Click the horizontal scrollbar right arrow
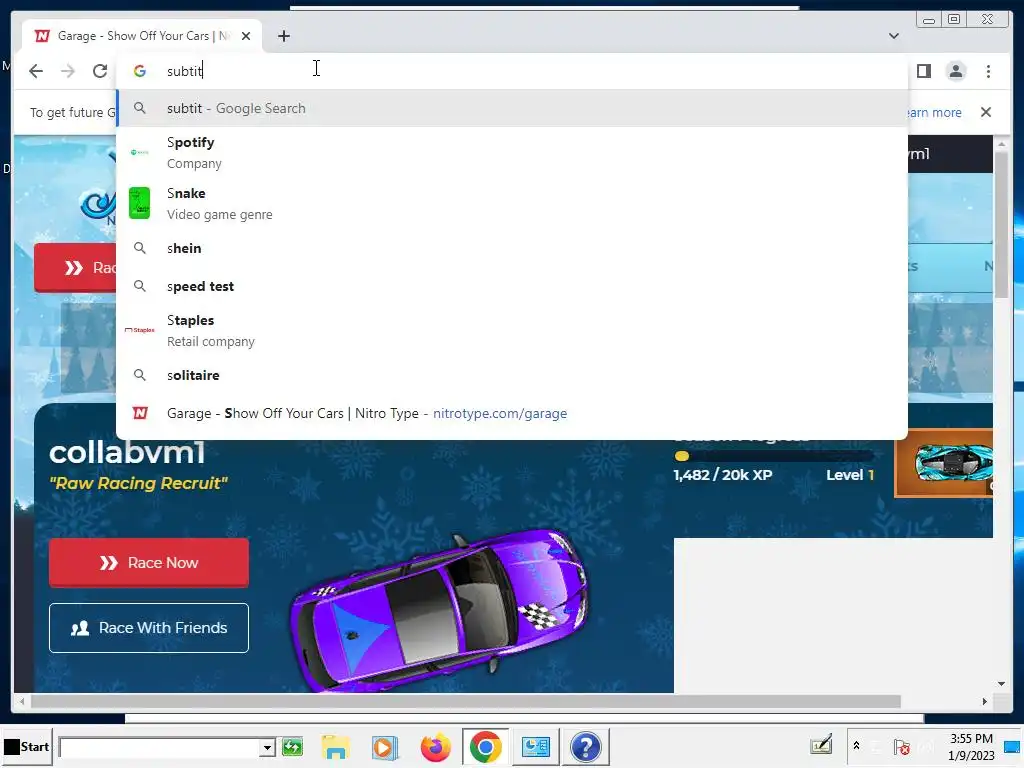The image size is (1024, 768). 985,701
